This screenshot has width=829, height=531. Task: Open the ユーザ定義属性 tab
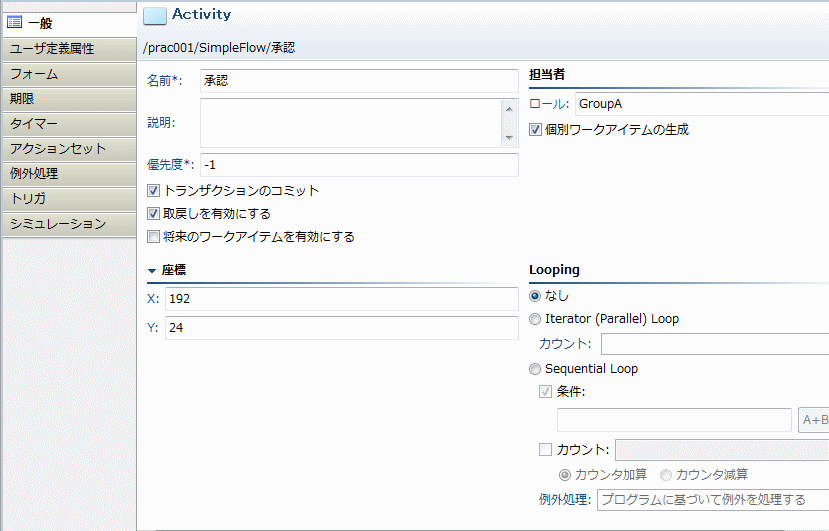[68, 49]
